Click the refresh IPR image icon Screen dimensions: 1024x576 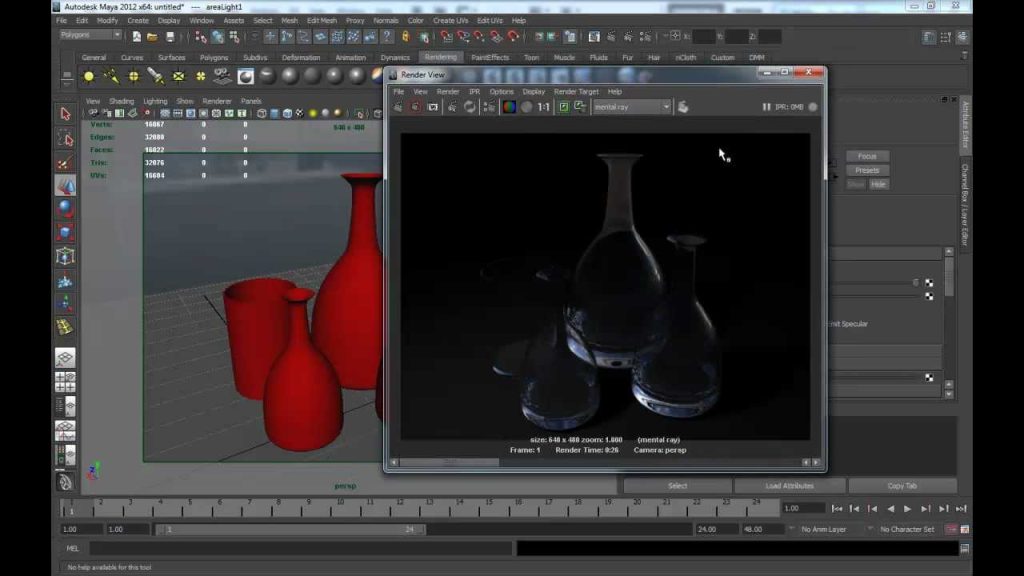point(470,107)
